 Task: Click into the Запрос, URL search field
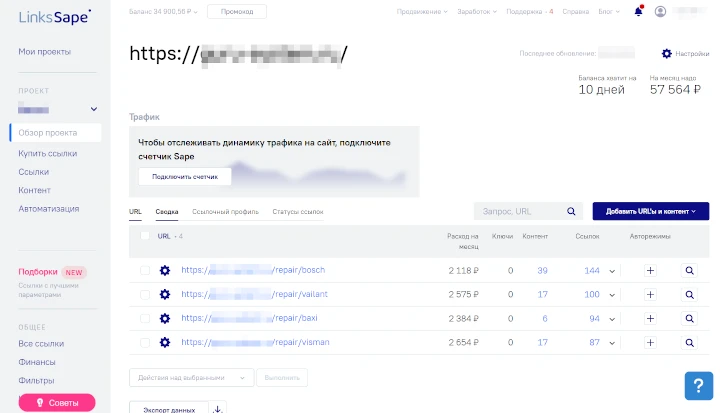(518, 211)
